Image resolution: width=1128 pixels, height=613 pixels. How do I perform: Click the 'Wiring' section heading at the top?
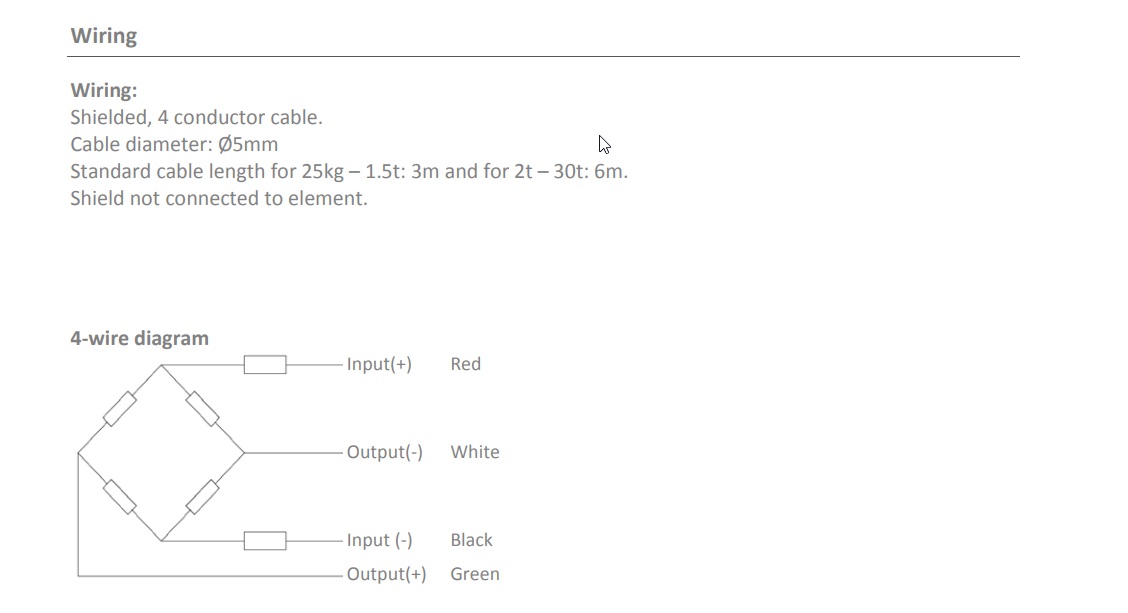click(103, 36)
